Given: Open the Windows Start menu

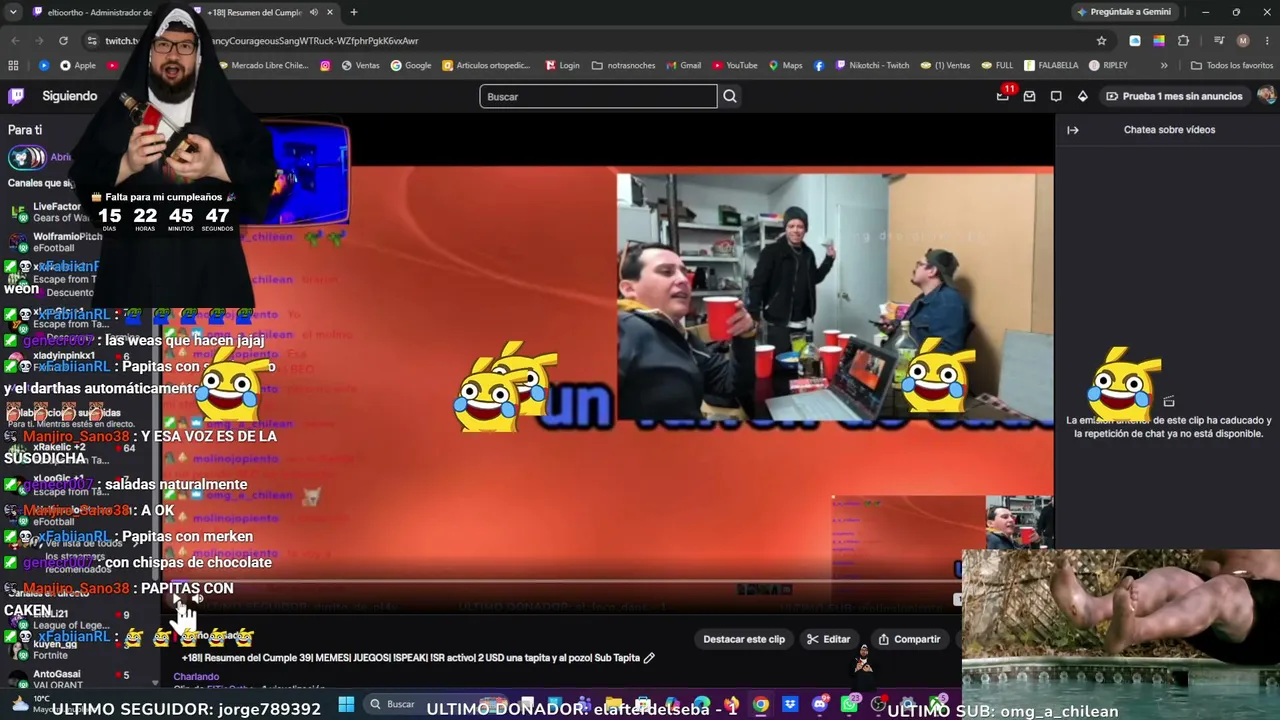Looking at the screenshot, I should 346,705.
